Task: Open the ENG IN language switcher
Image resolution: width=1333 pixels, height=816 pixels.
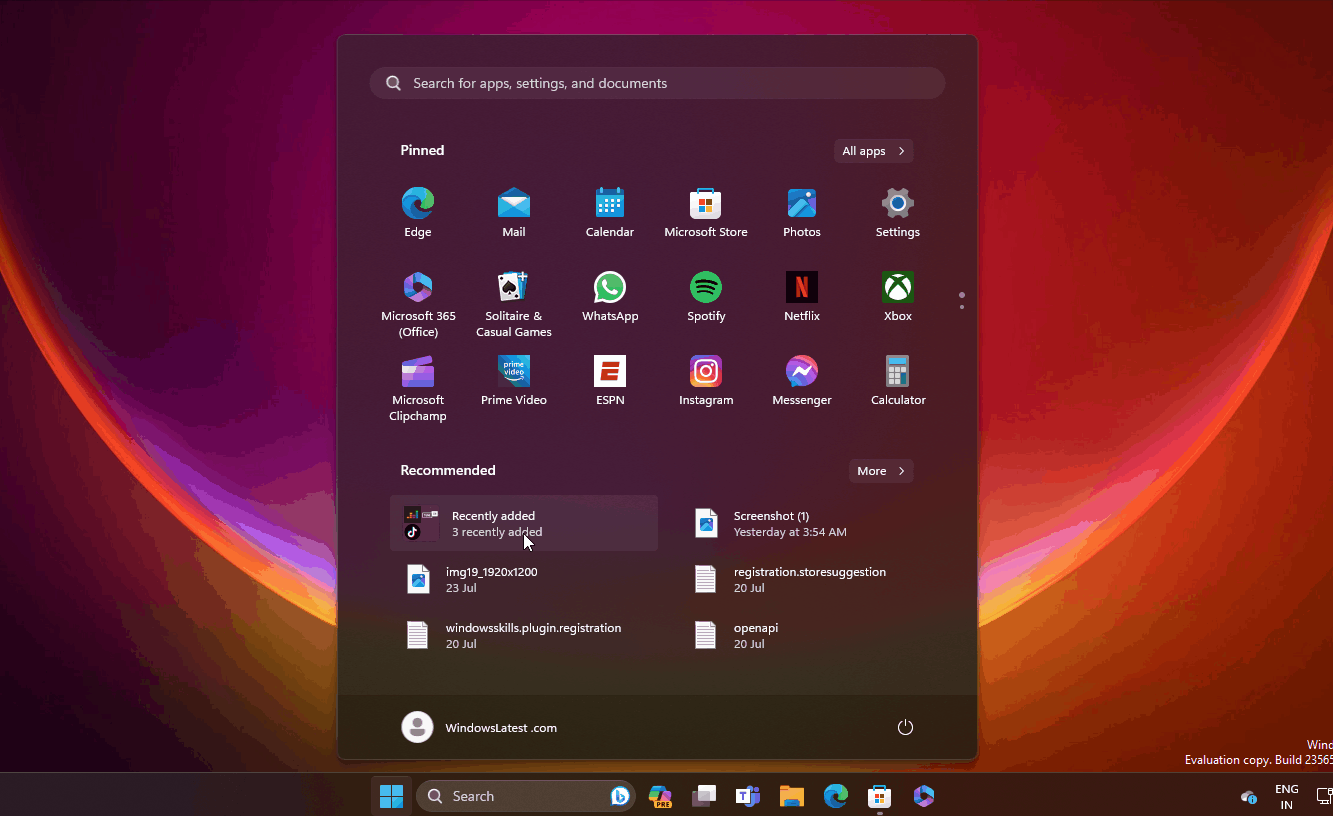Action: [1287, 797]
